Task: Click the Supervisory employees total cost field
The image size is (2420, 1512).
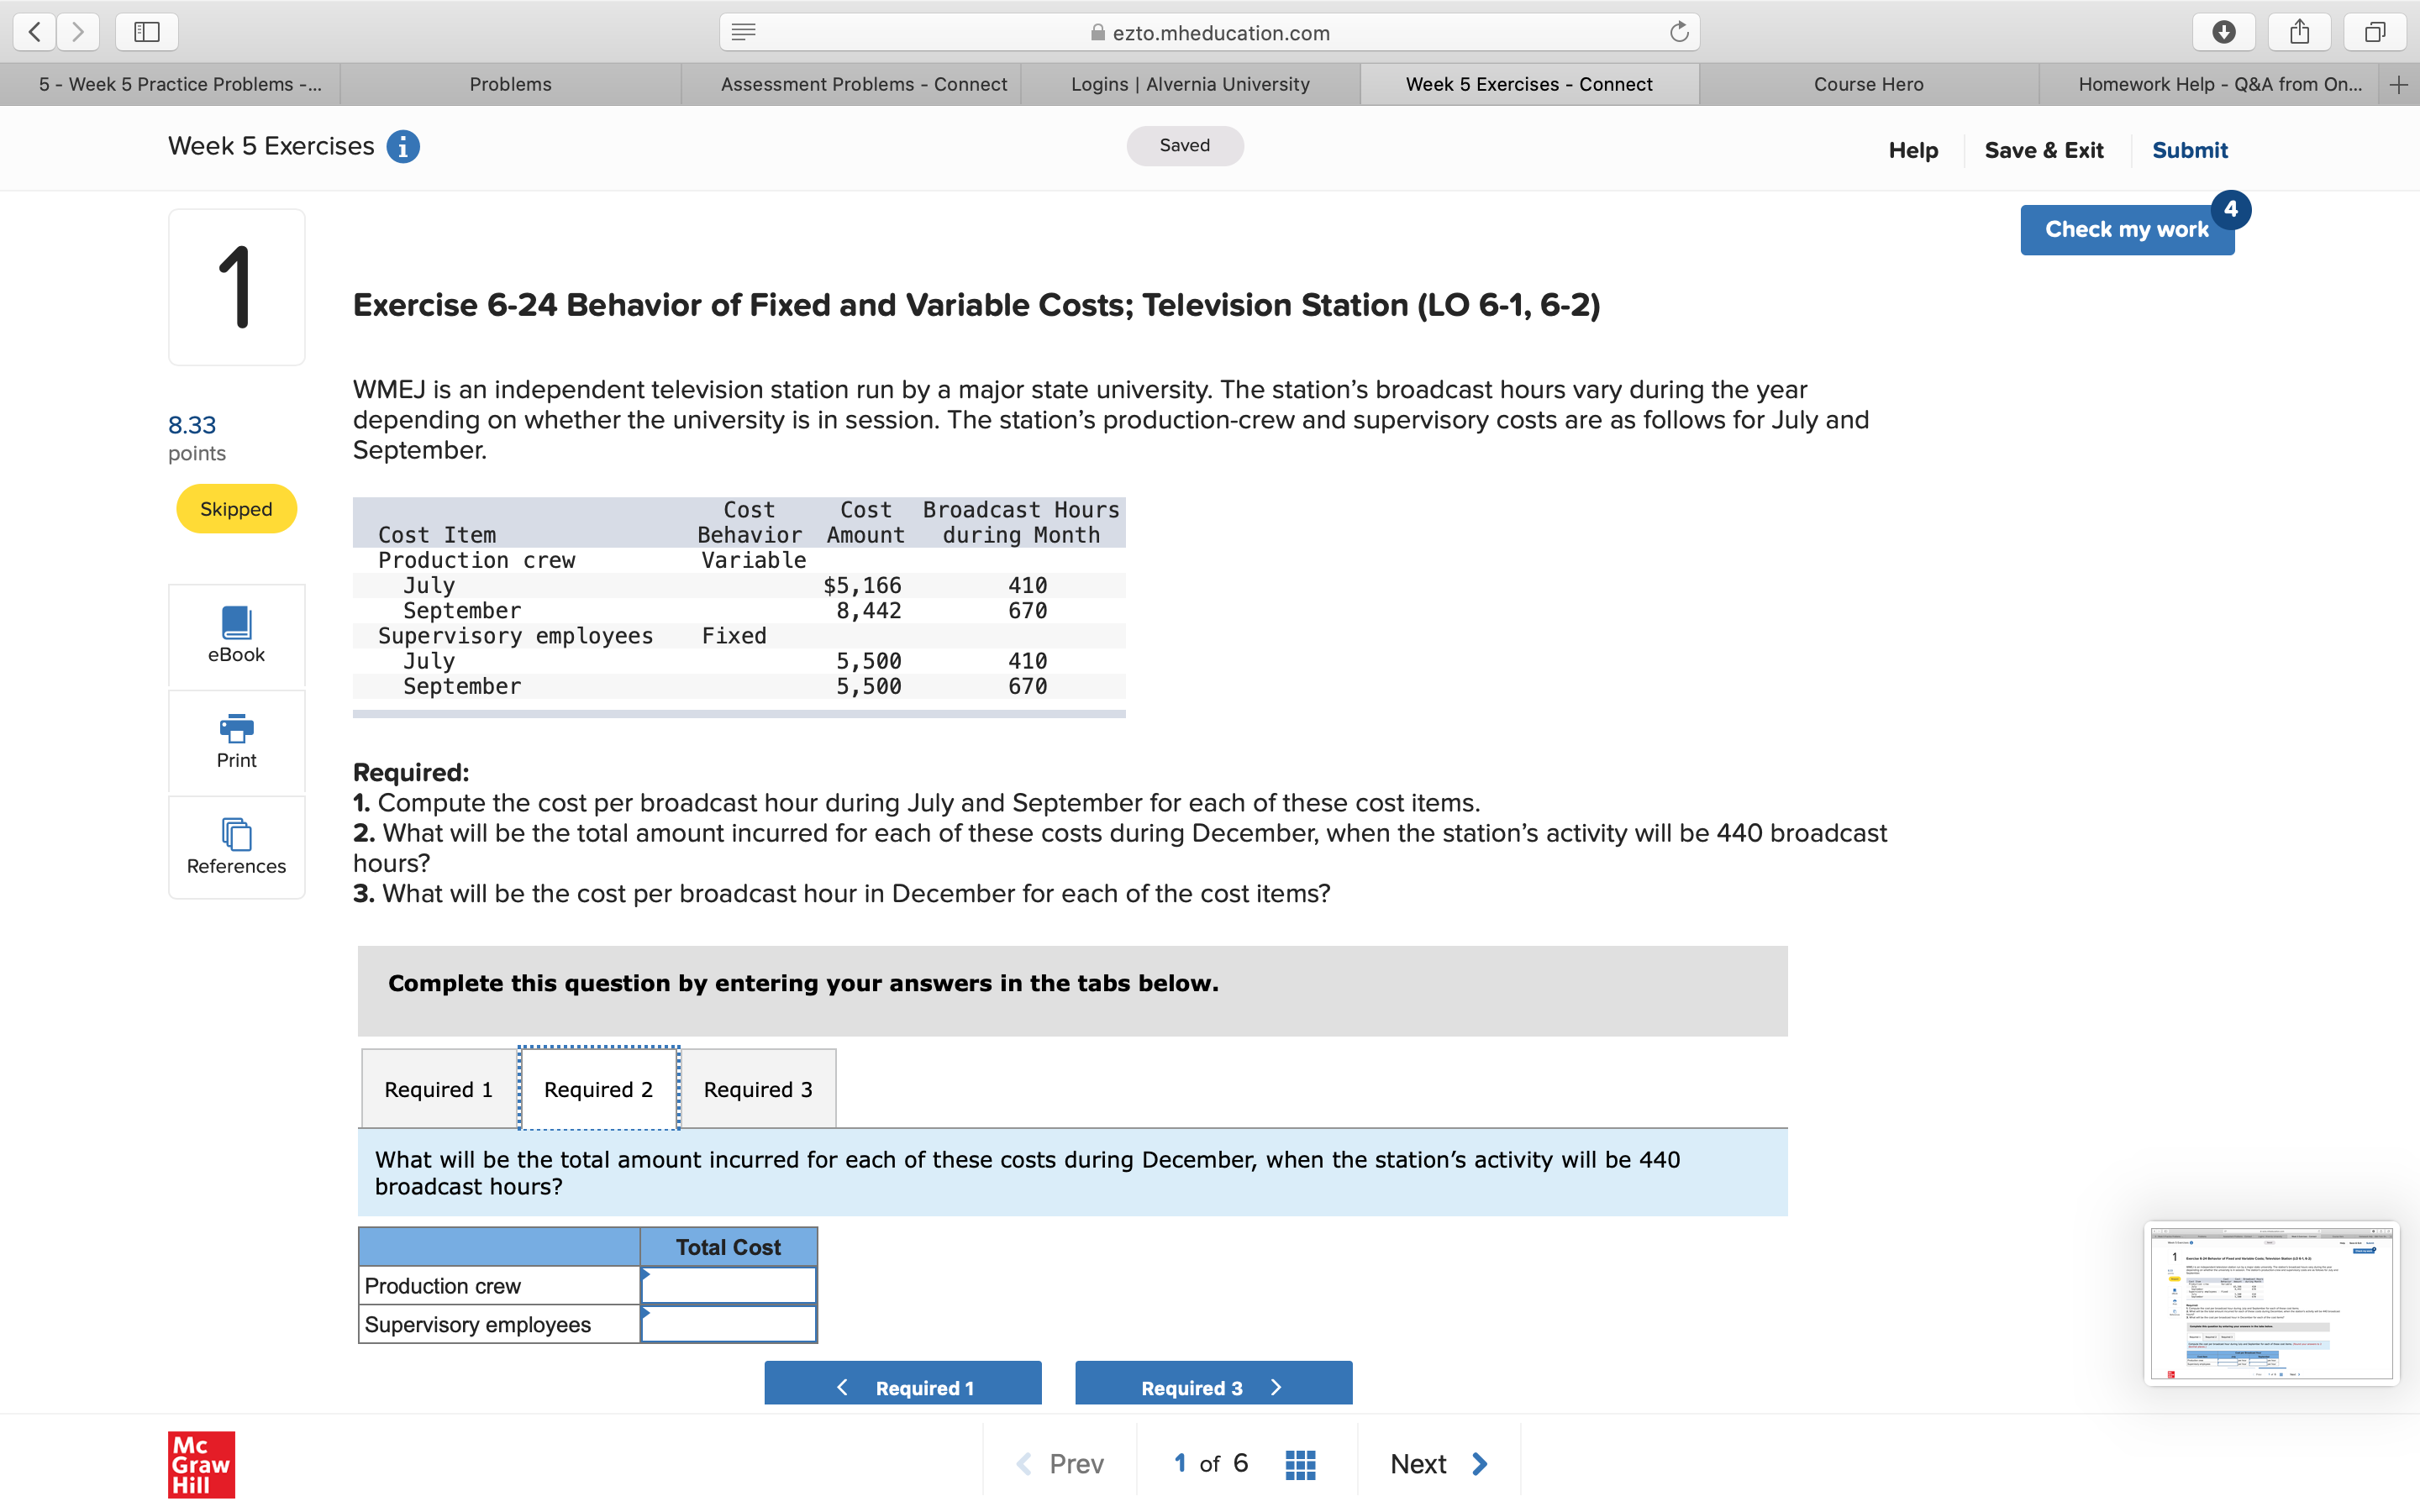Action: 729,1324
